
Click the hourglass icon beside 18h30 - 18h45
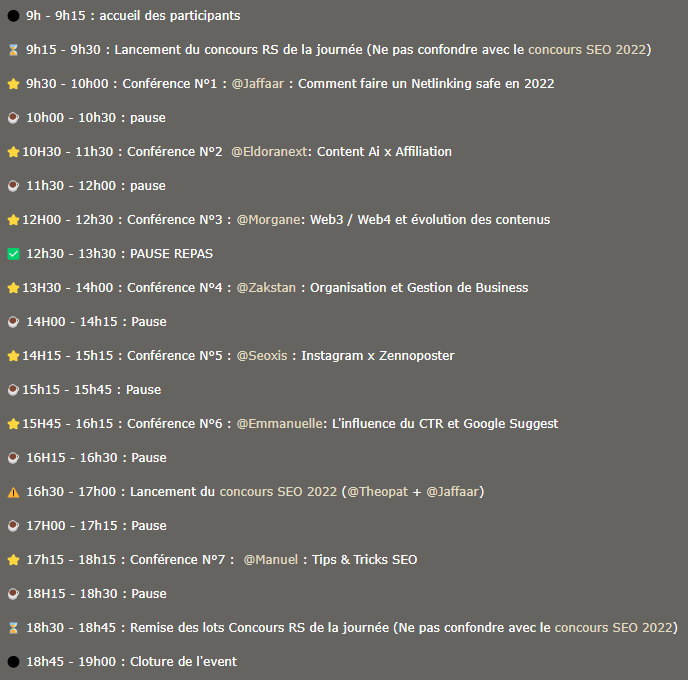coord(14,628)
